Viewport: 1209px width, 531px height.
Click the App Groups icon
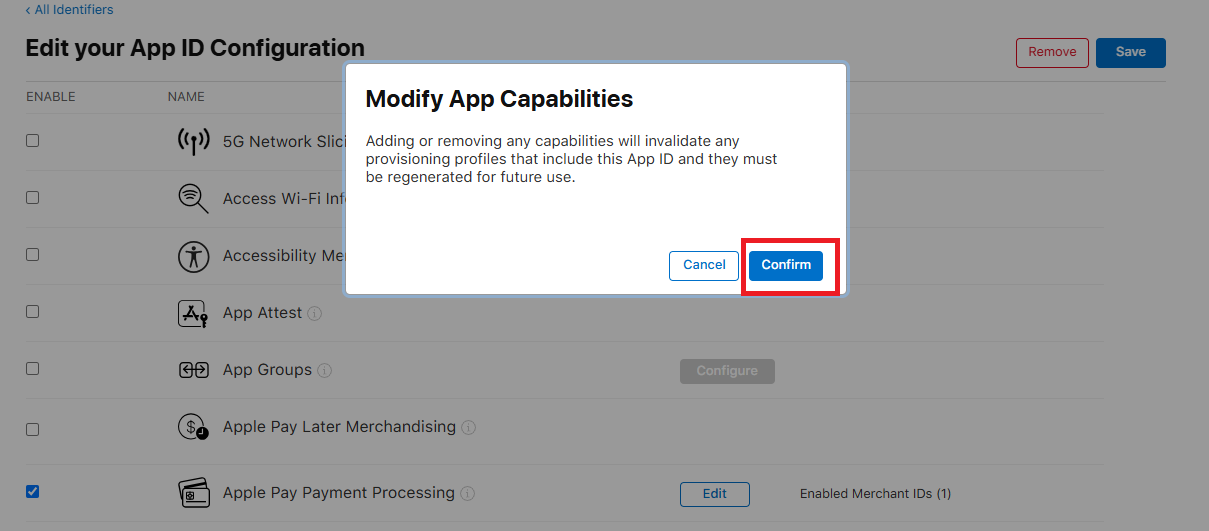[x=193, y=370]
